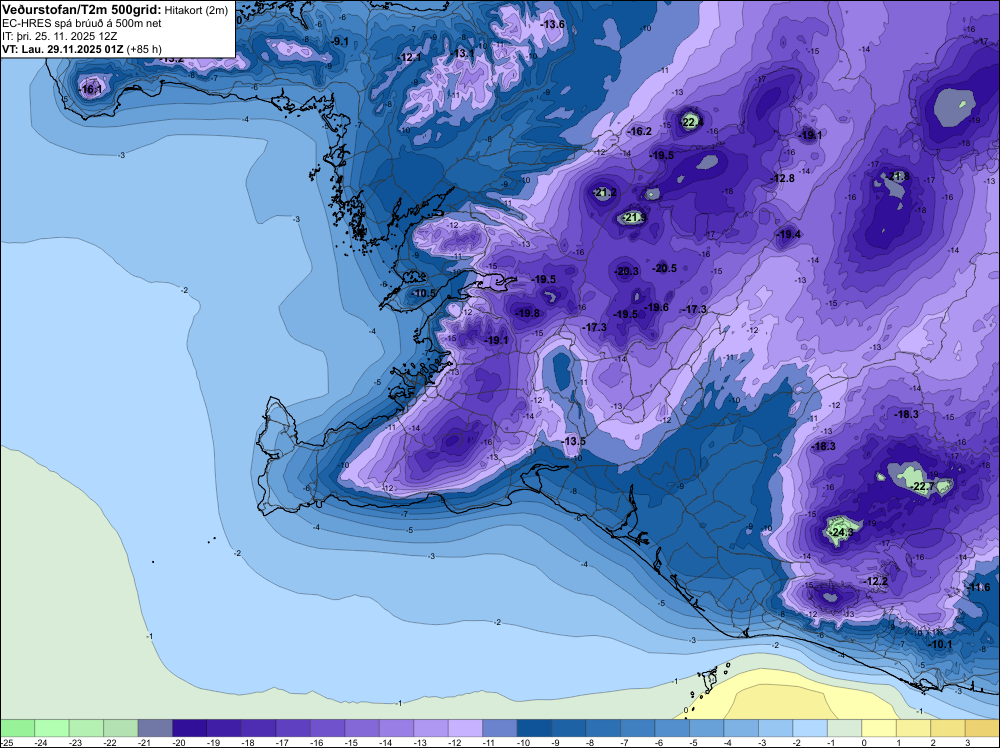Click the -12.8 temperature label
This screenshot has width=1000, height=748.
point(783,179)
